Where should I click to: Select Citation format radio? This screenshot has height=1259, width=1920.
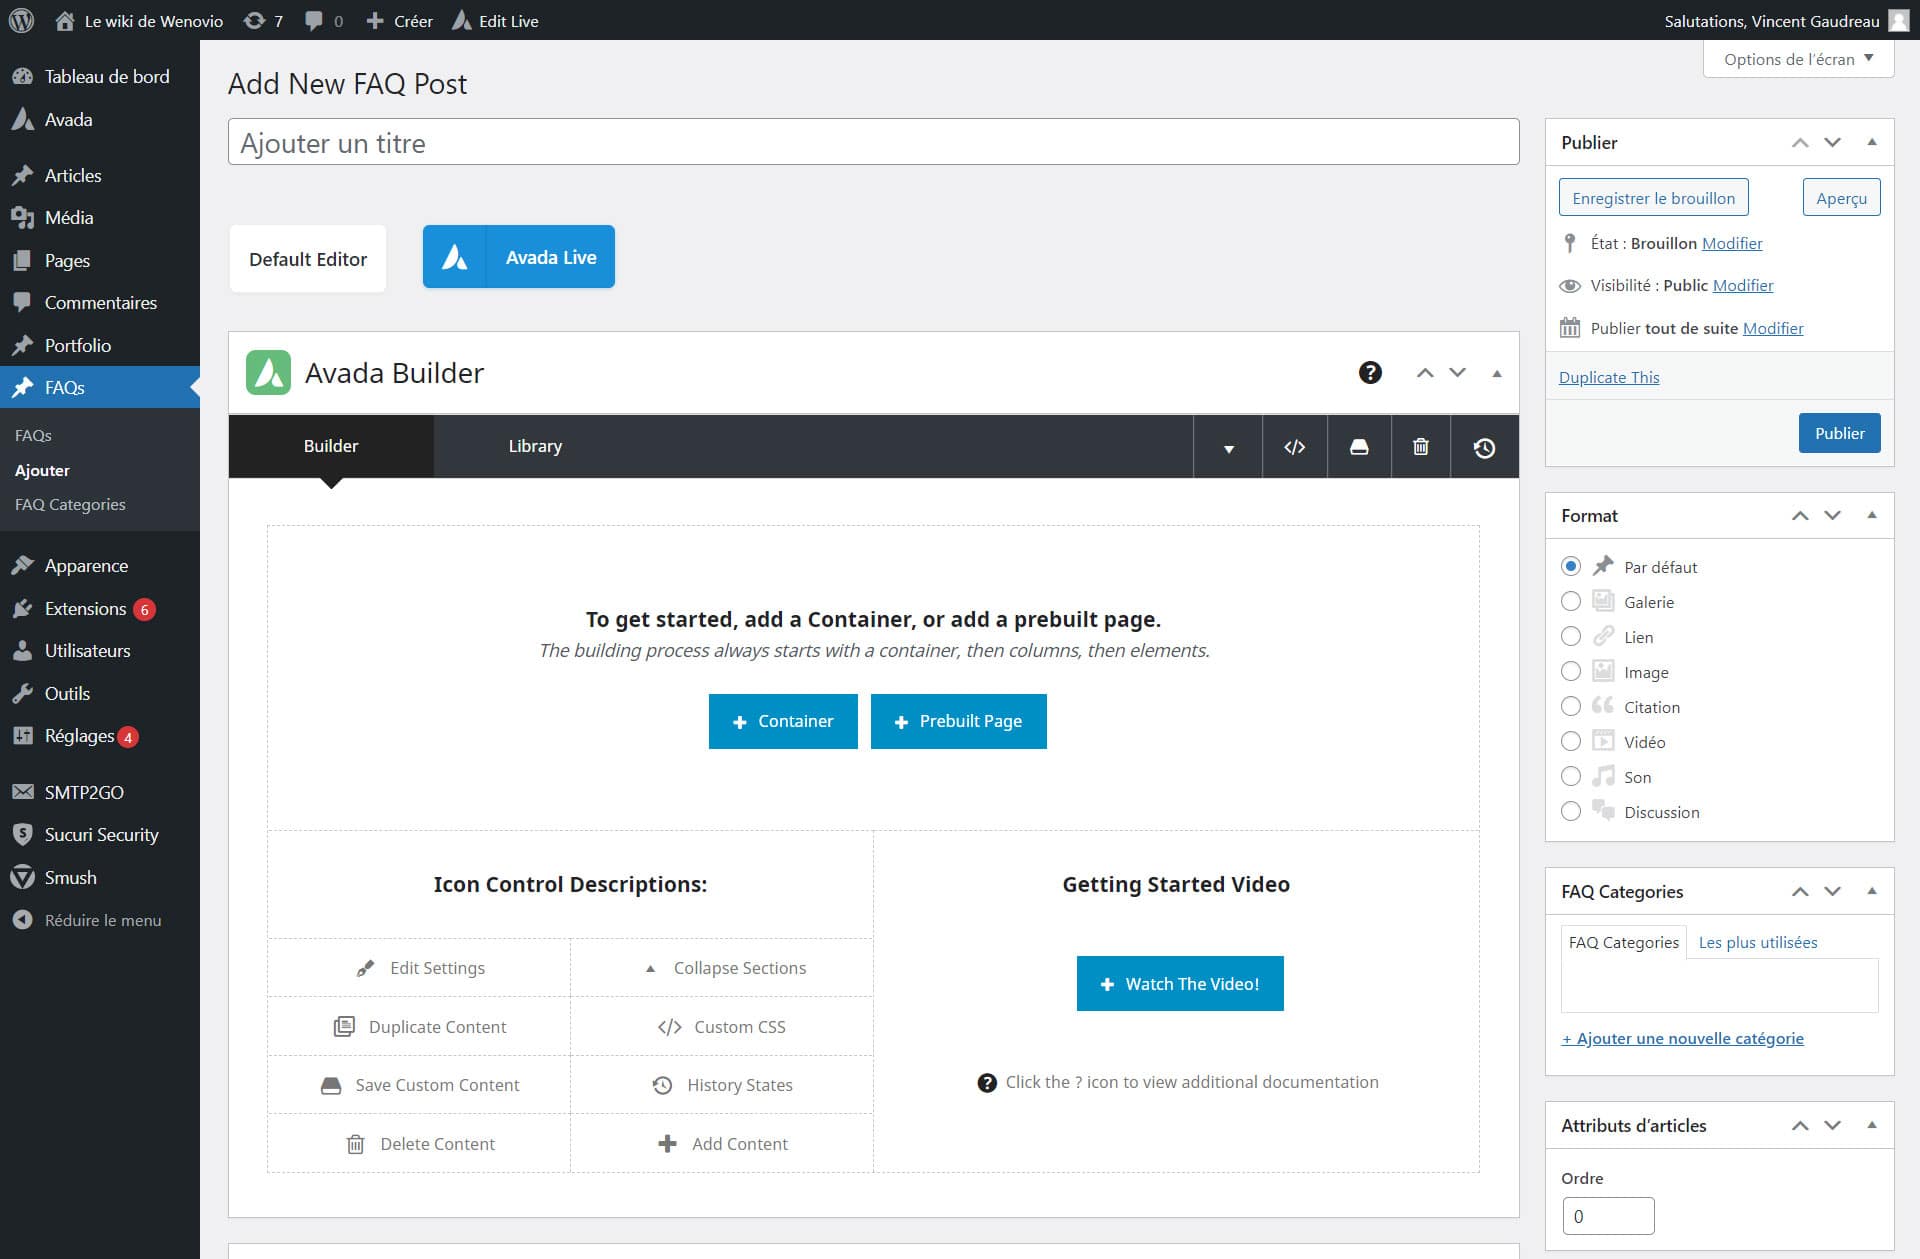click(1571, 706)
